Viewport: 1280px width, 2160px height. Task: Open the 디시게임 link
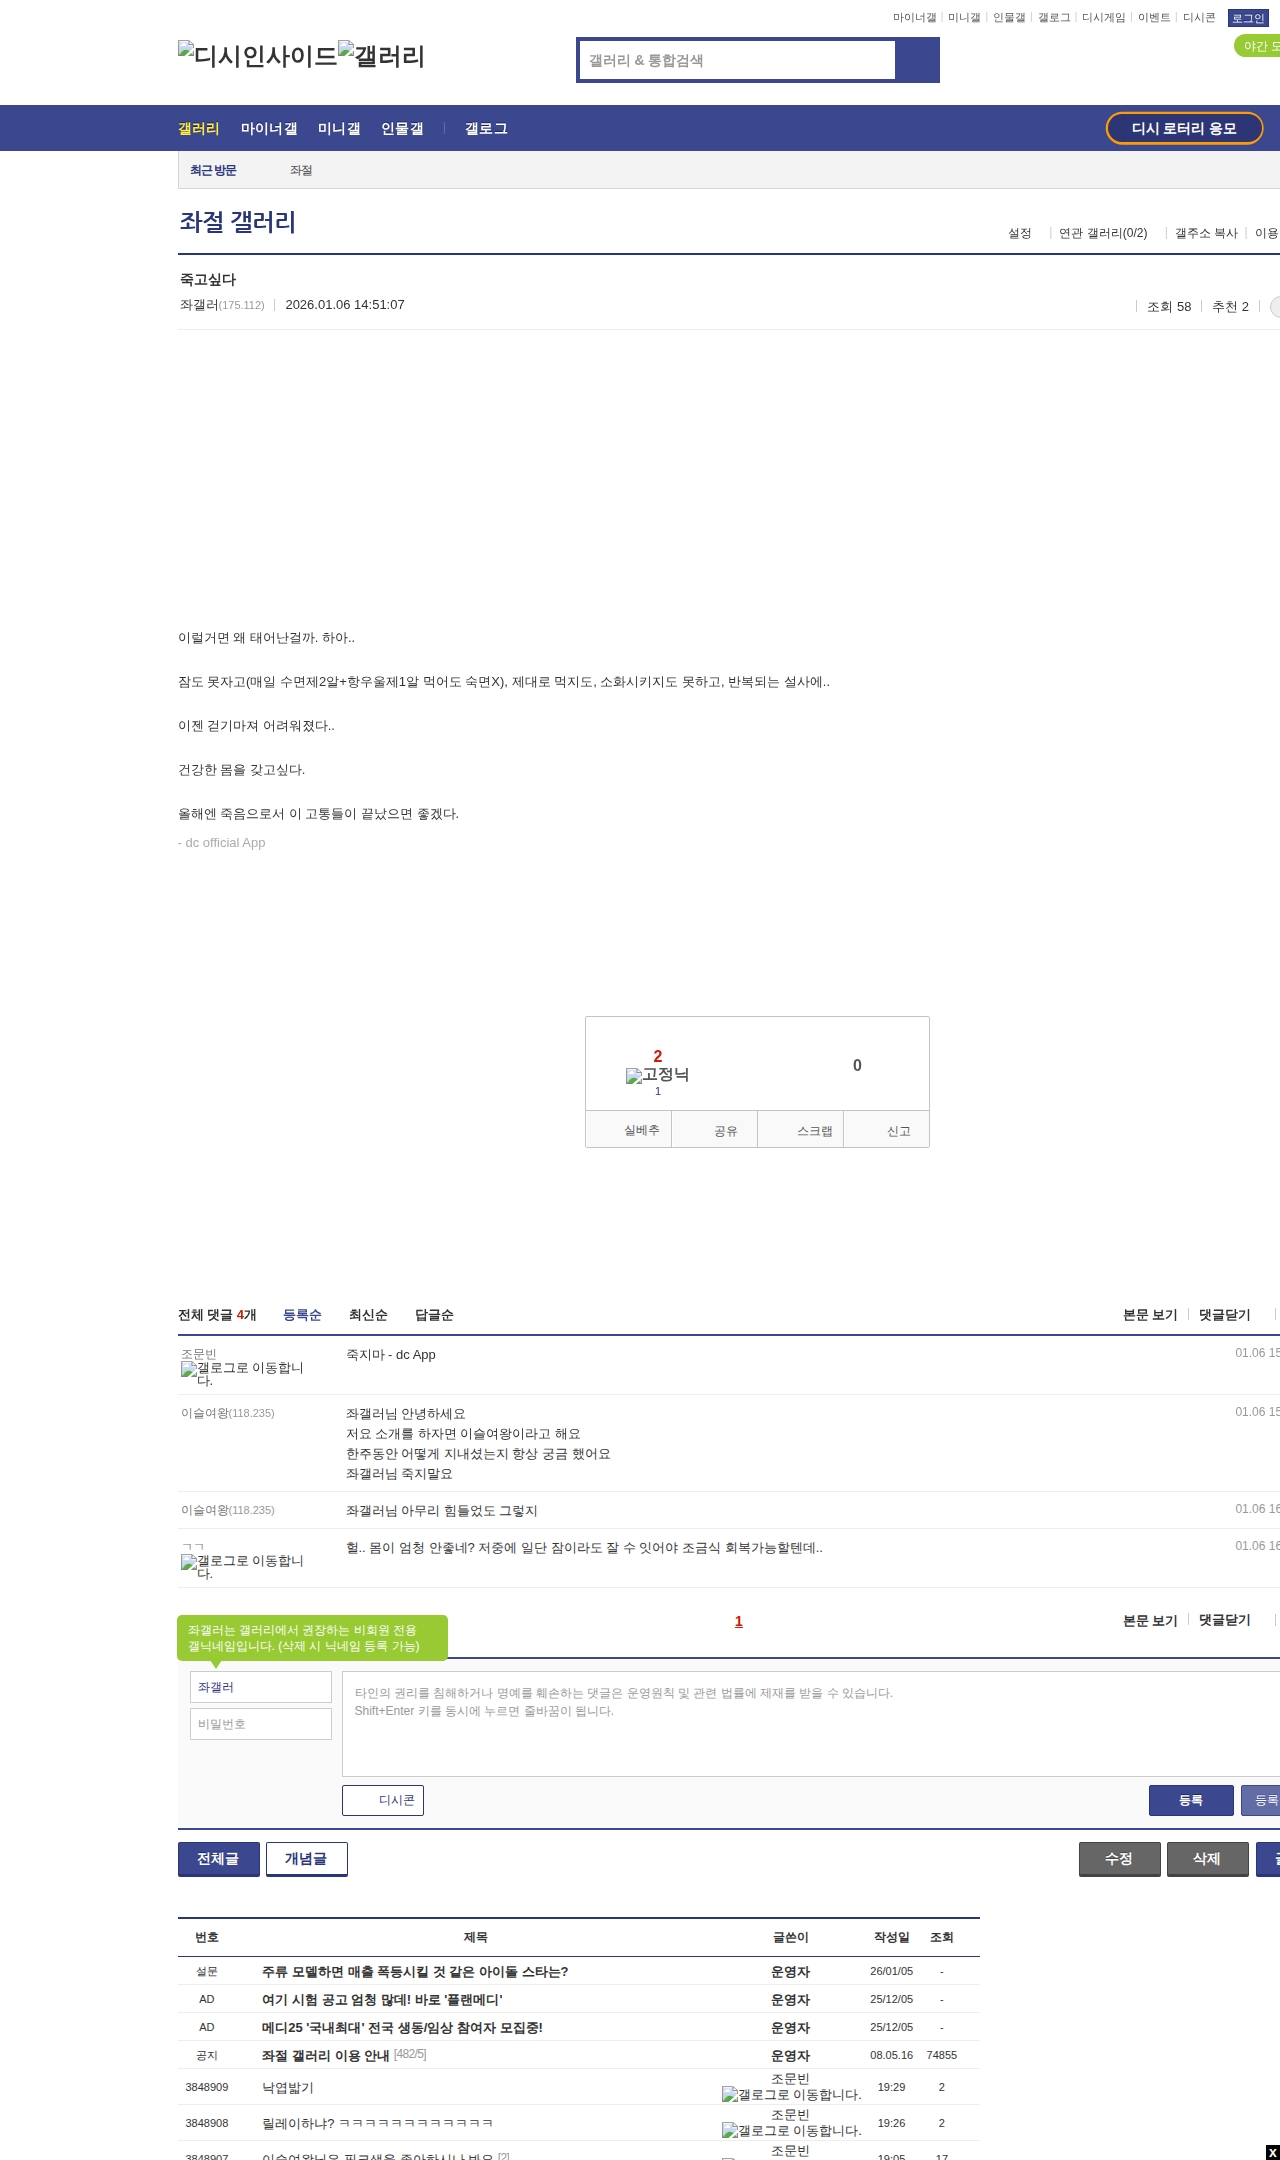click(1104, 18)
